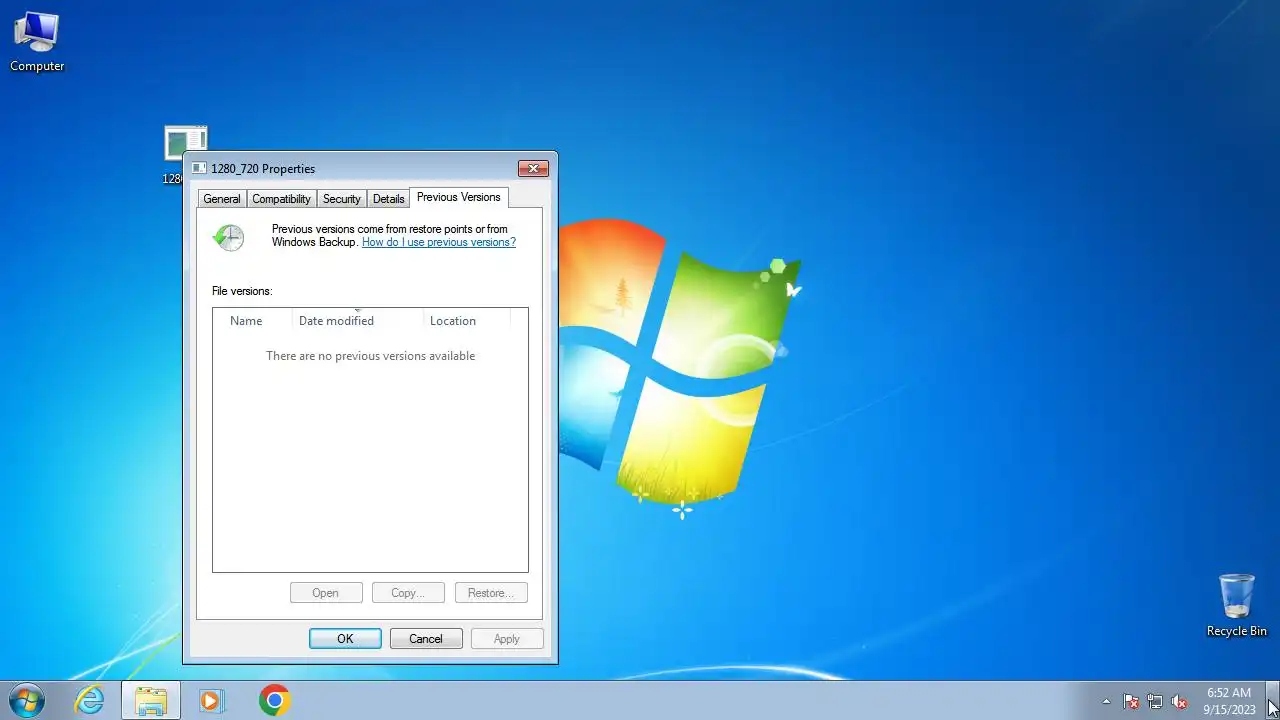Click the Show desktop strip at taskbar end
This screenshot has height=720, width=1280.
pos(1273,700)
